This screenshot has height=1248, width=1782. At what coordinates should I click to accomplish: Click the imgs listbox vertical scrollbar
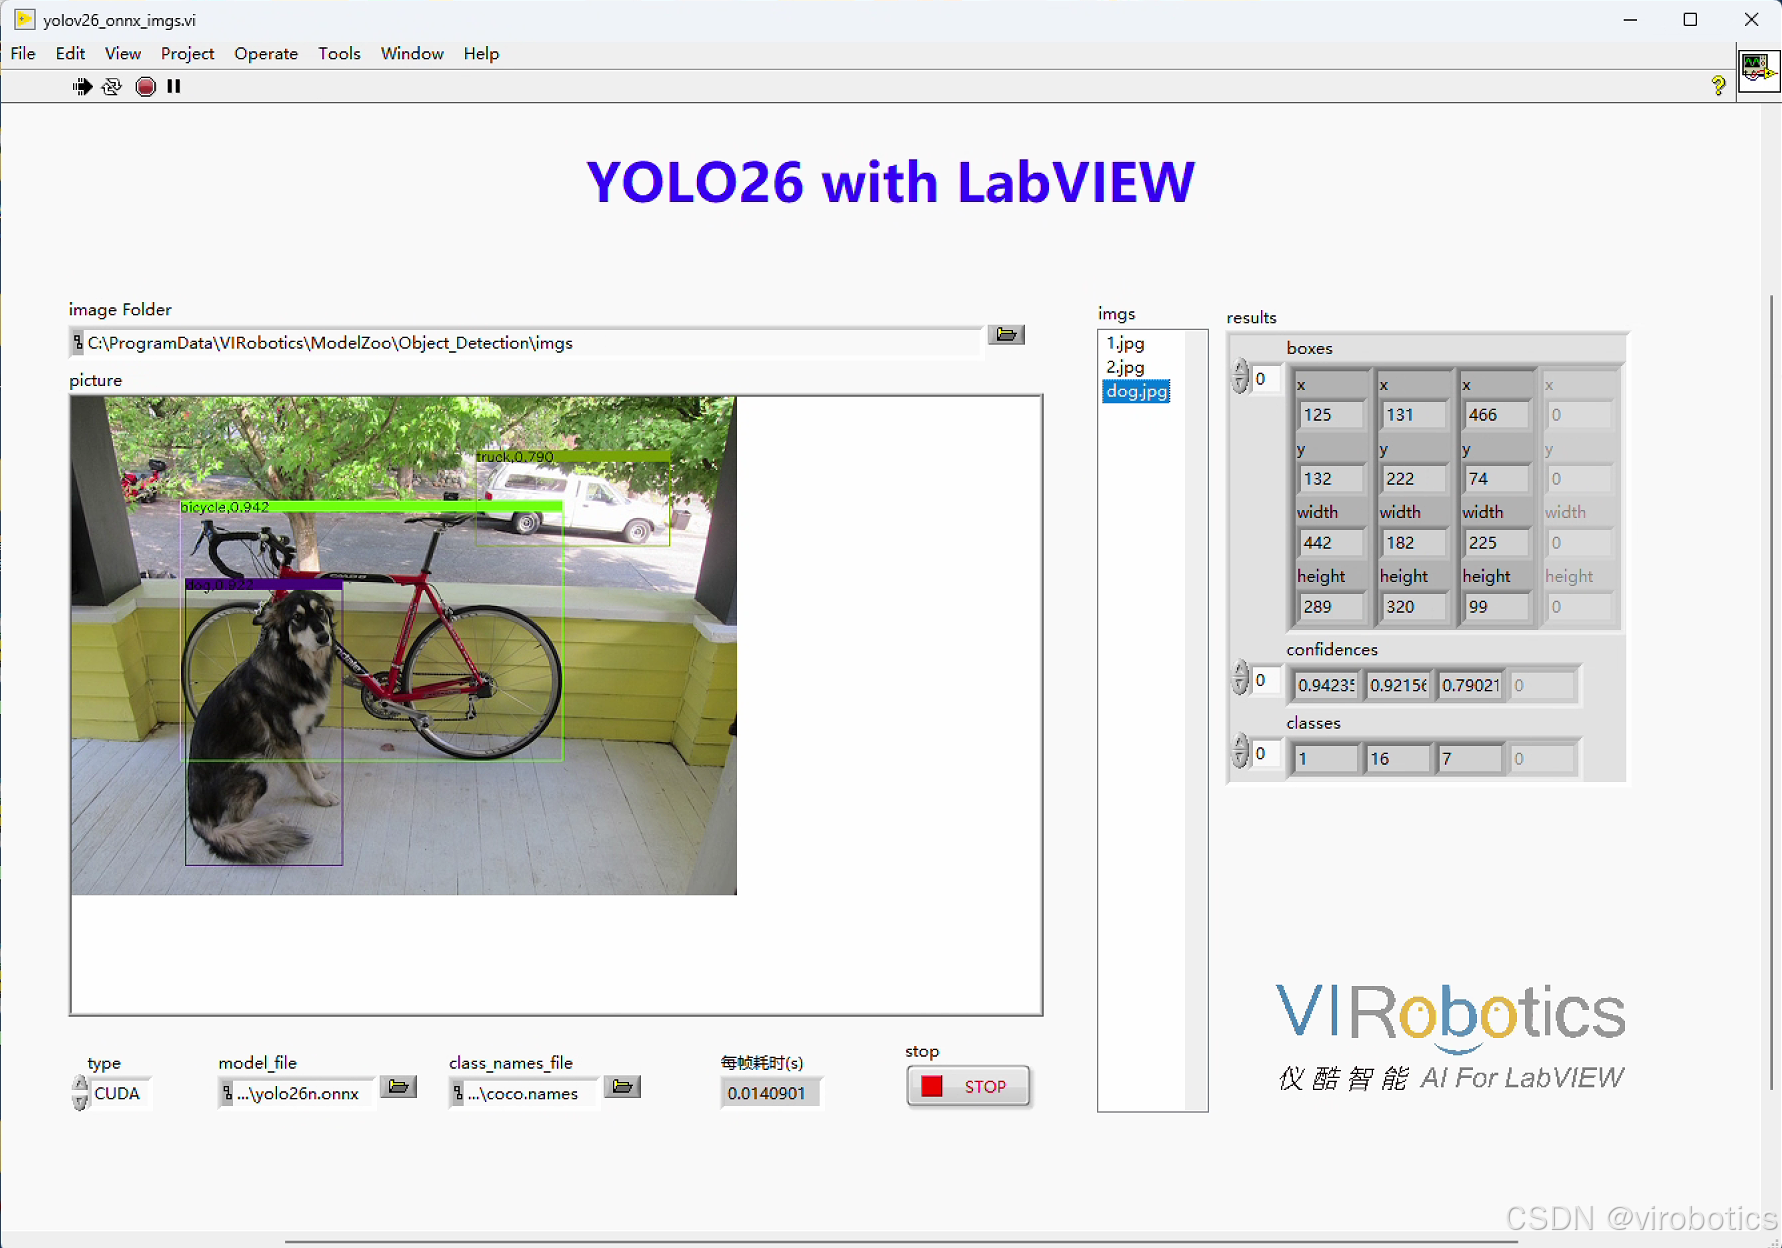click(x=1196, y=720)
